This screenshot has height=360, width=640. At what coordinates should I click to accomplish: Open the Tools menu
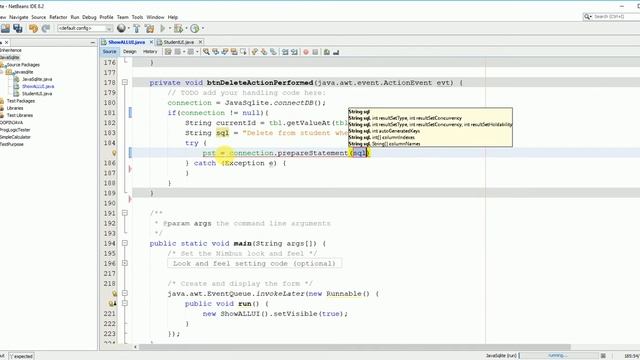138,17
